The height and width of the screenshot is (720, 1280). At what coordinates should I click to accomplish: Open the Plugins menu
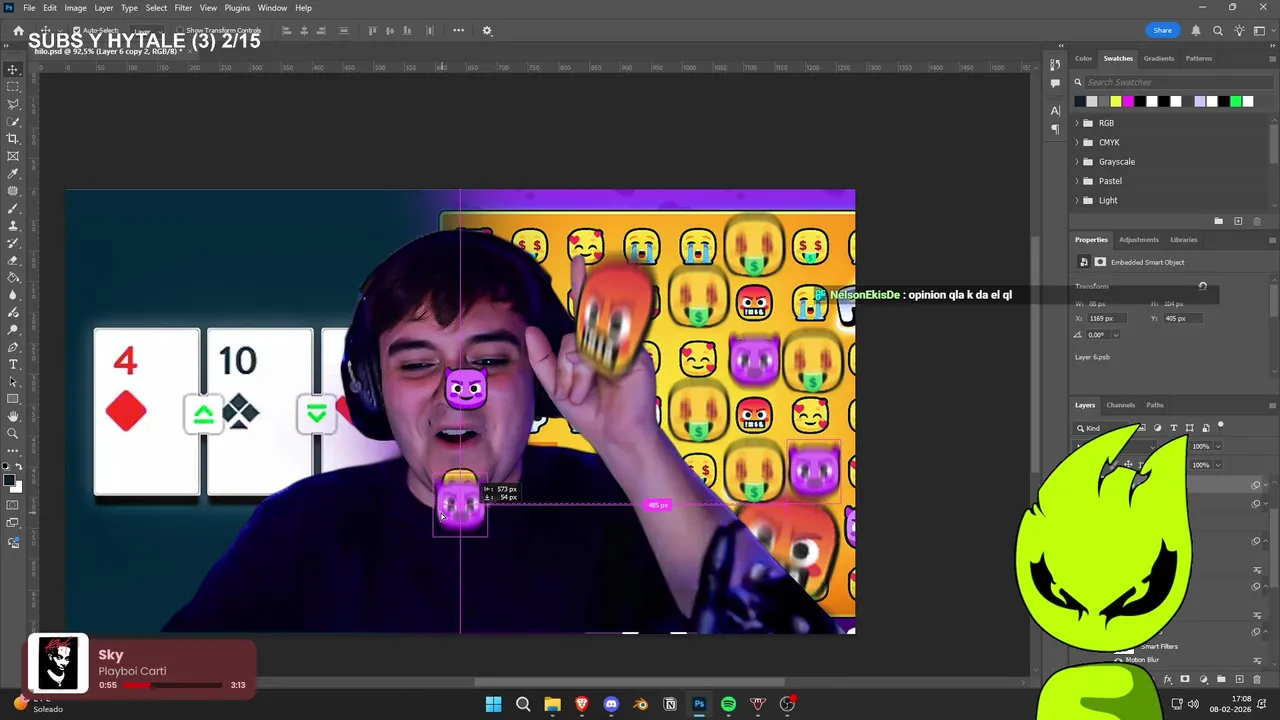pos(237,8)
